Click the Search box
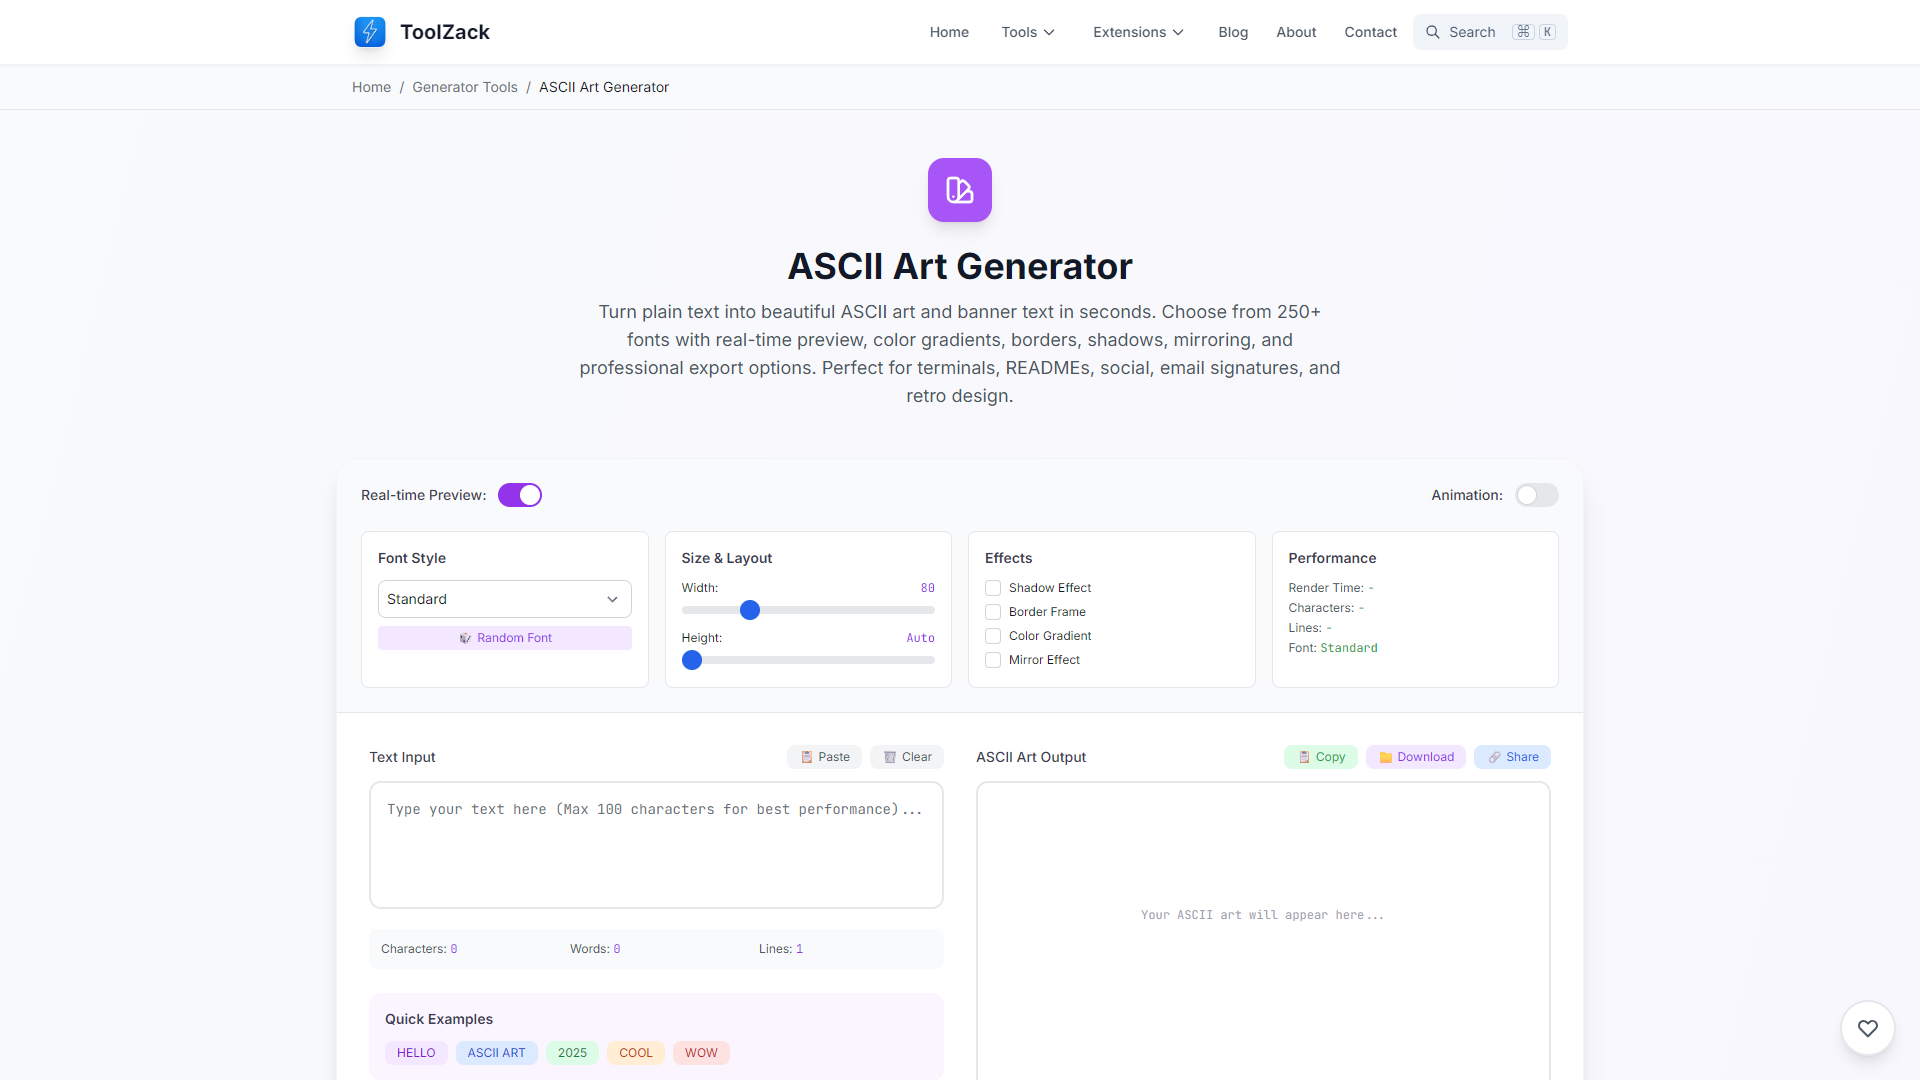 [x=1490, y=32]
